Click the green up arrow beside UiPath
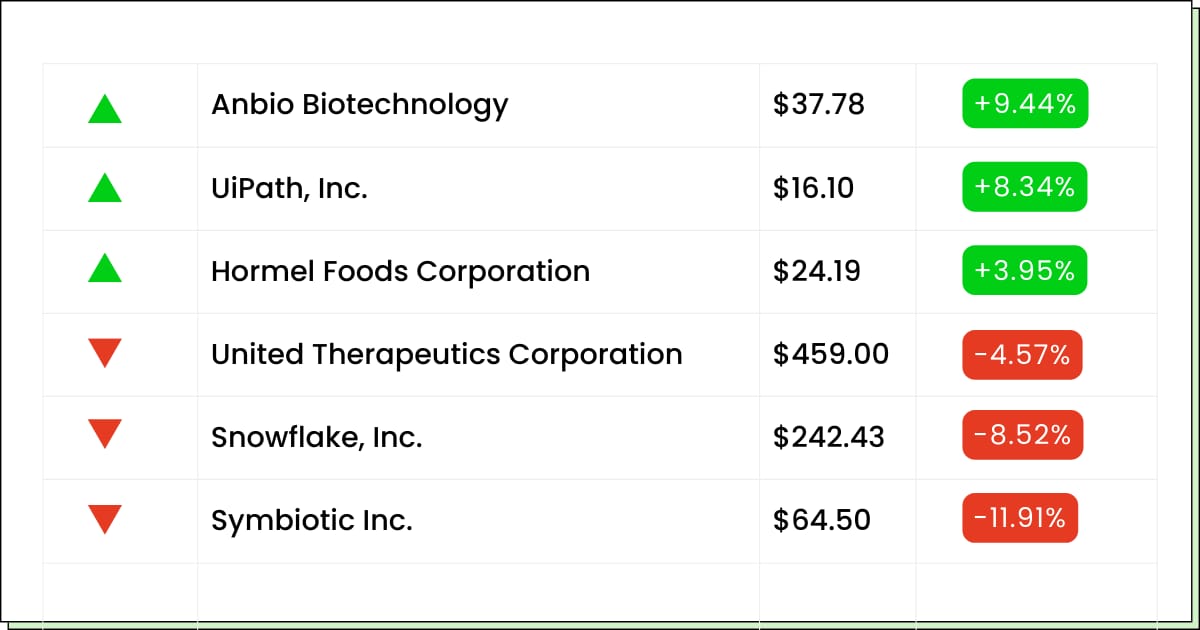1200x630 pixels. click(x=105, y=188)
